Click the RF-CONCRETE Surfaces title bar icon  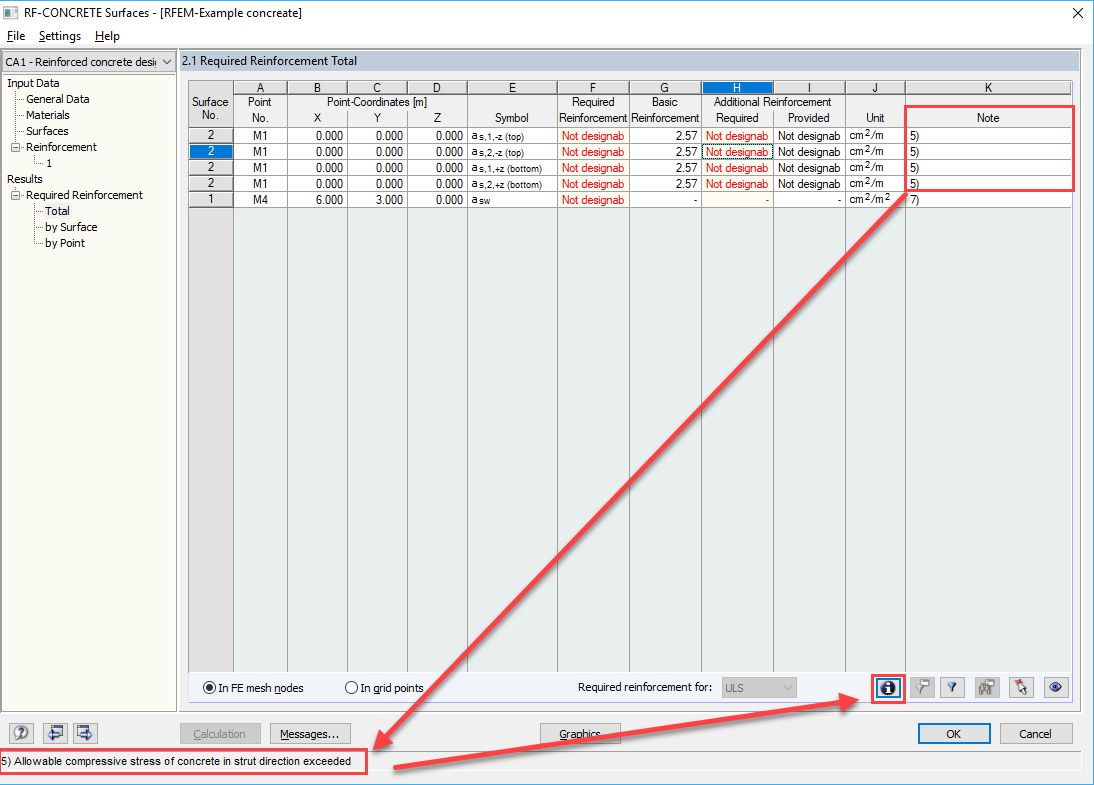point(10,13)
